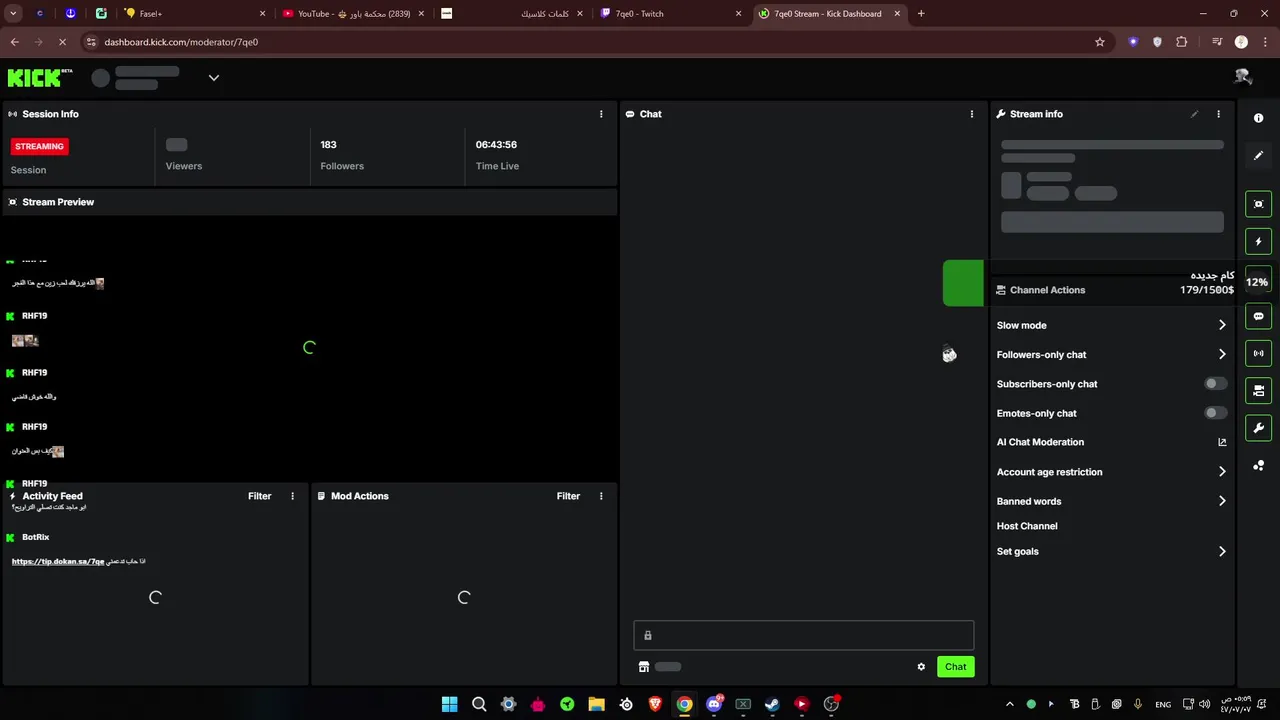This screenshot has height=720, width=1280.
Task: Open browser extensions puzzle icon
Action: 1182,42
